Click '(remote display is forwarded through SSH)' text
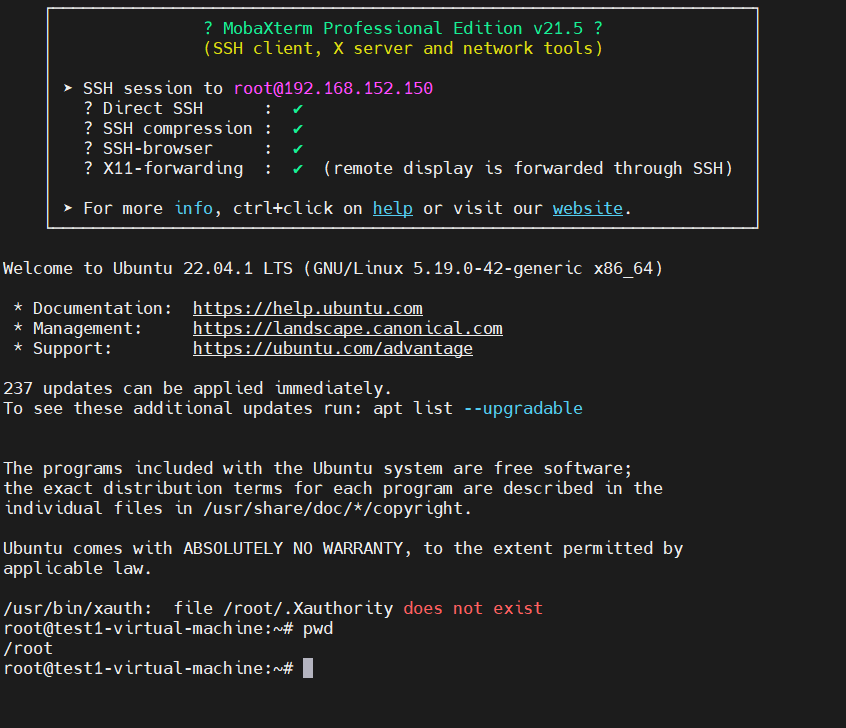Screen dimensions: 846x728 (x=528, y=168)
